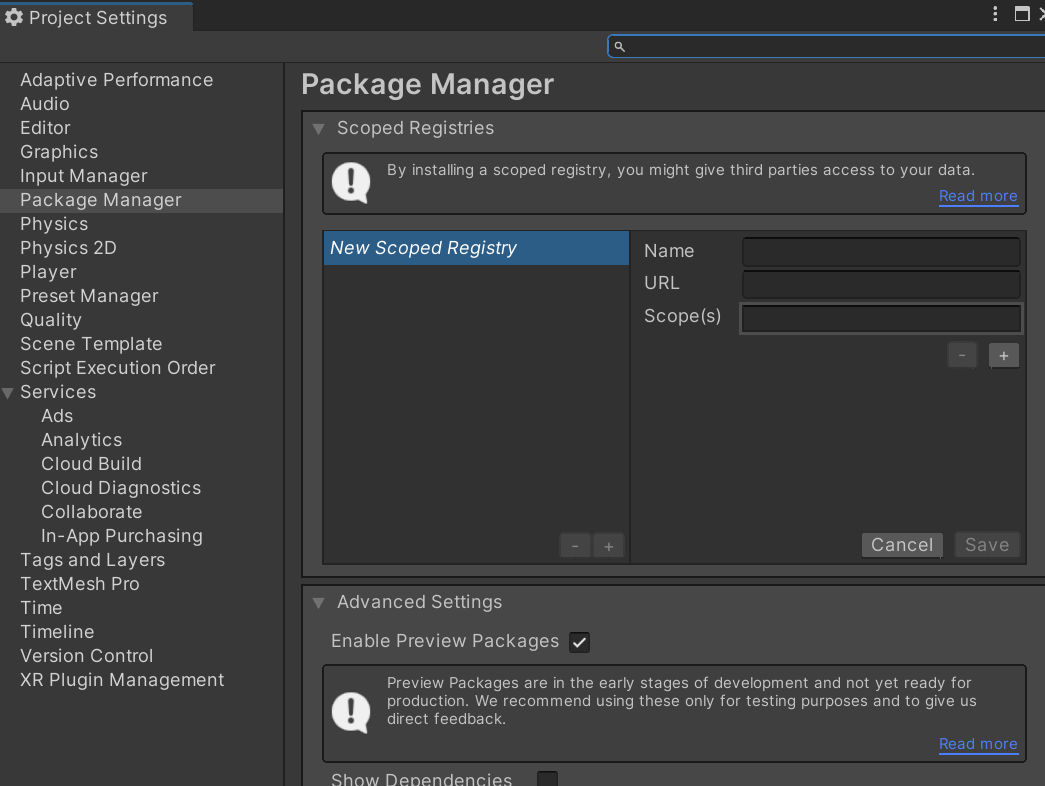This screenshot has width=1045, height=786.
Task: Click the scoped registry warning icon
Action: (x=351, y=183)
